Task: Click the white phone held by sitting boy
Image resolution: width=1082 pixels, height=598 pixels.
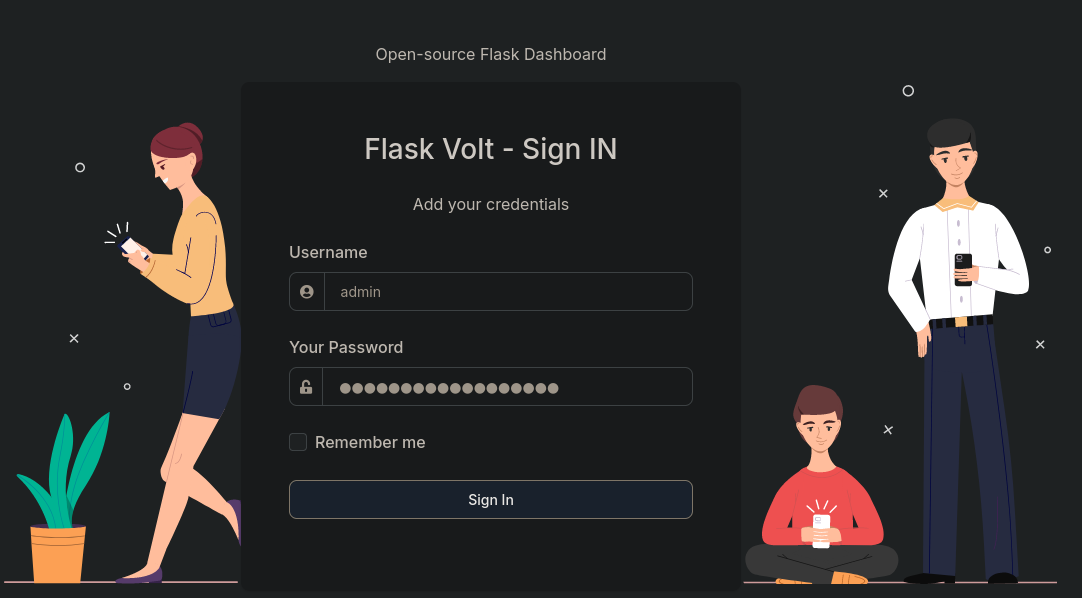Action: point(821,531)
